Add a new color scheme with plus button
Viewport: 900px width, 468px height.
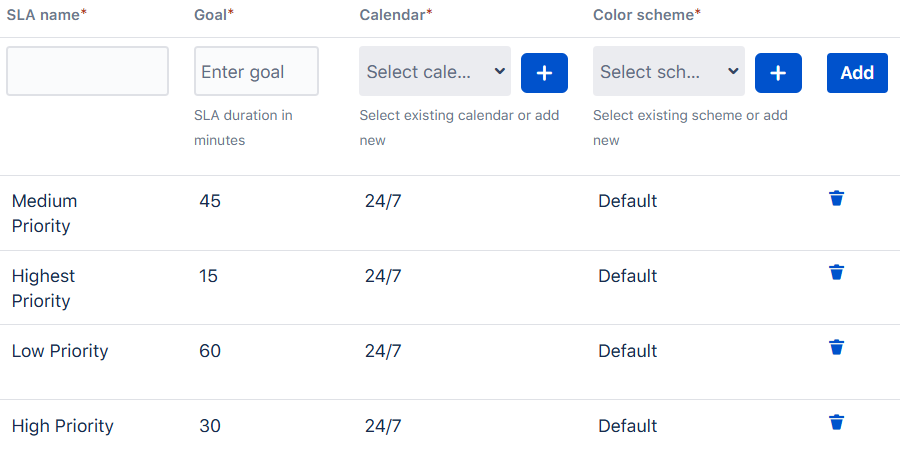[778, 73]
